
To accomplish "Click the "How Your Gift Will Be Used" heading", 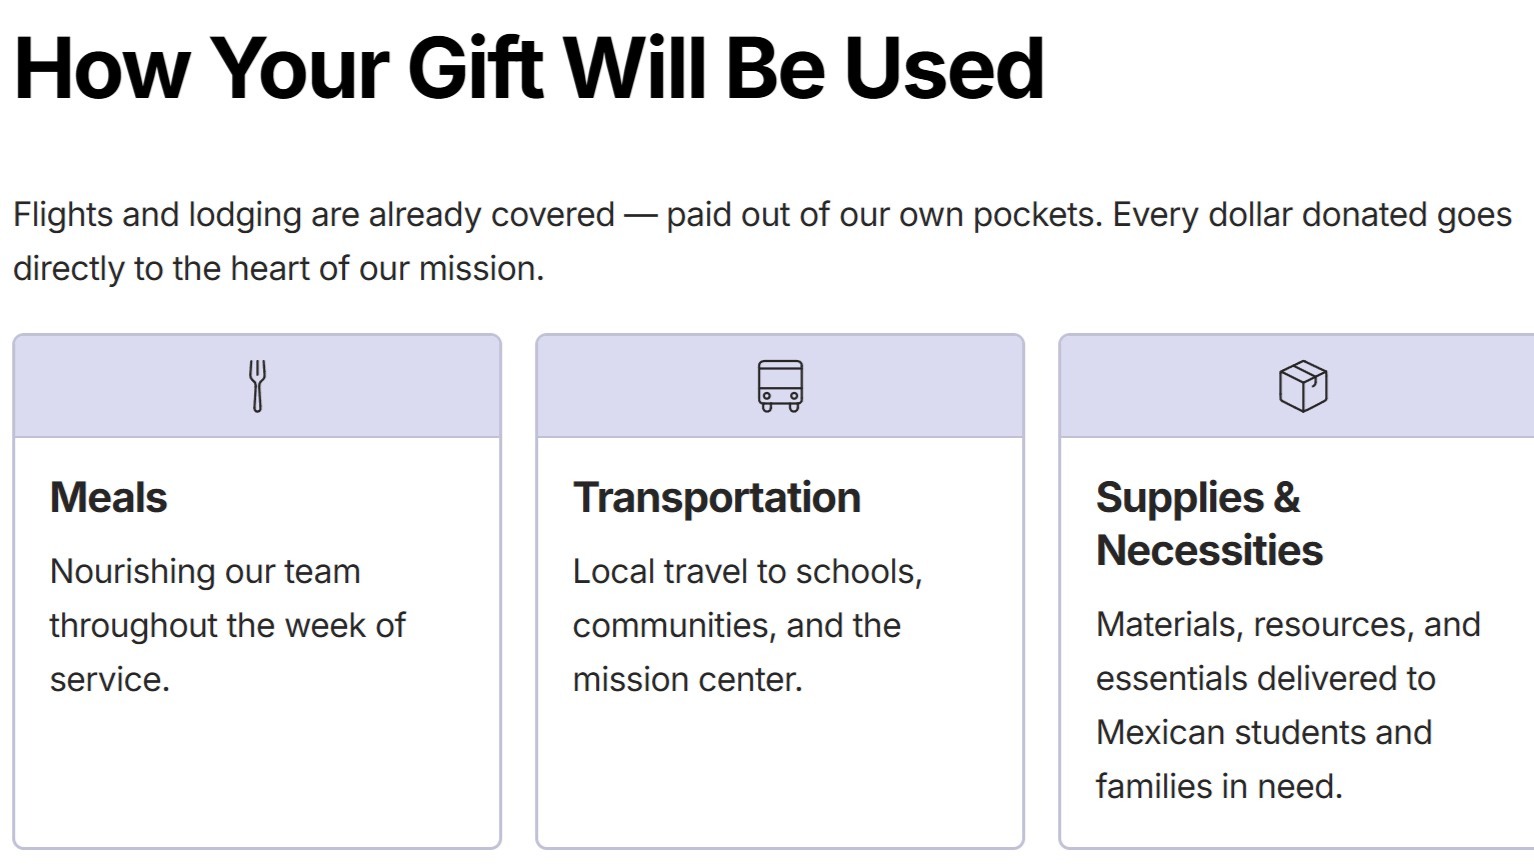I will (x=529, y=68).
